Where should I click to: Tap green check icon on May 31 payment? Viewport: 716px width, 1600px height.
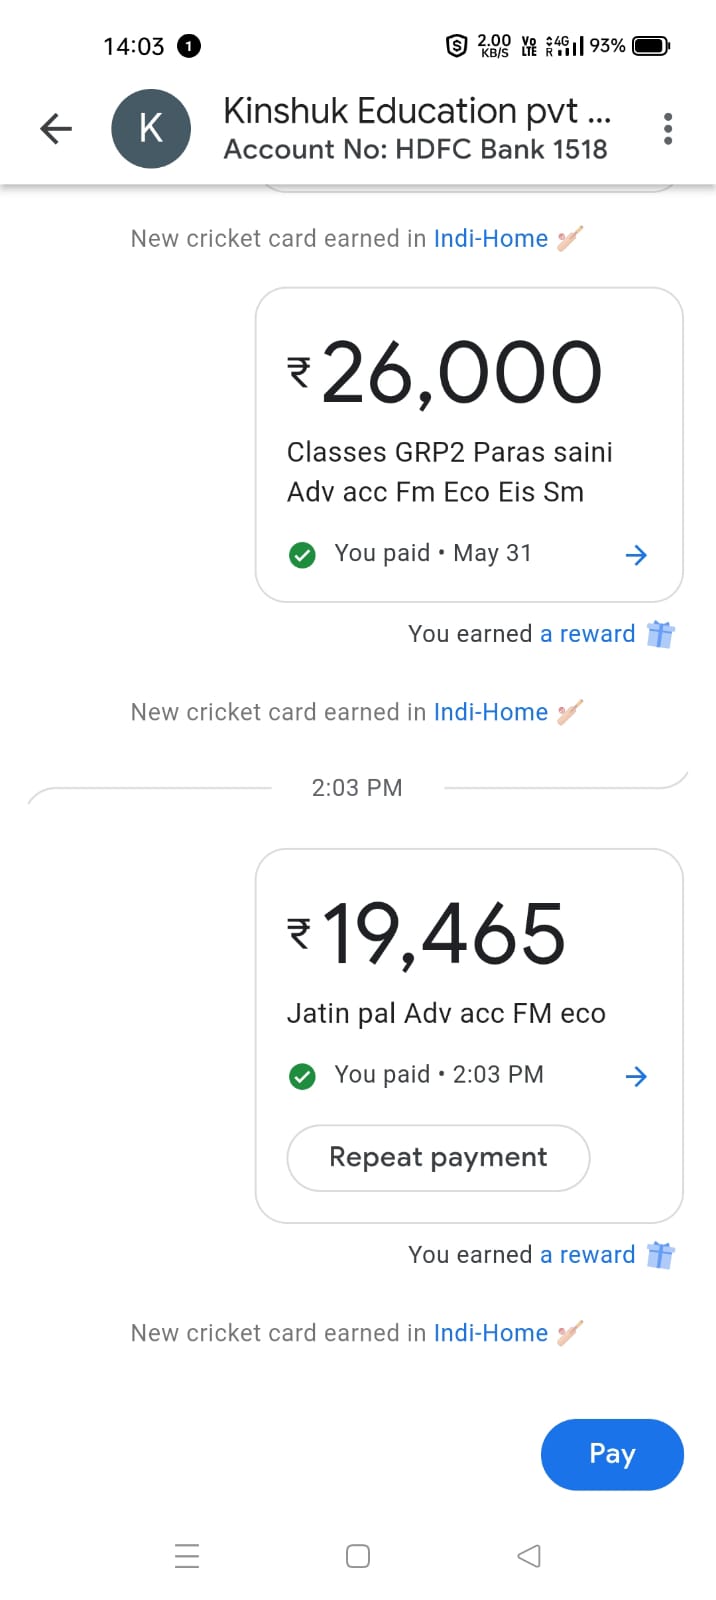click(302, 555)
